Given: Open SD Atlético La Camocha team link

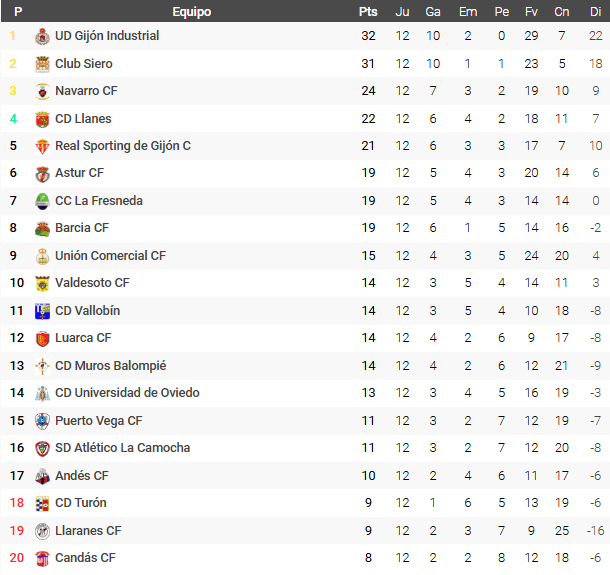Looking at the screenshot, I should click(x=123, y=448).
